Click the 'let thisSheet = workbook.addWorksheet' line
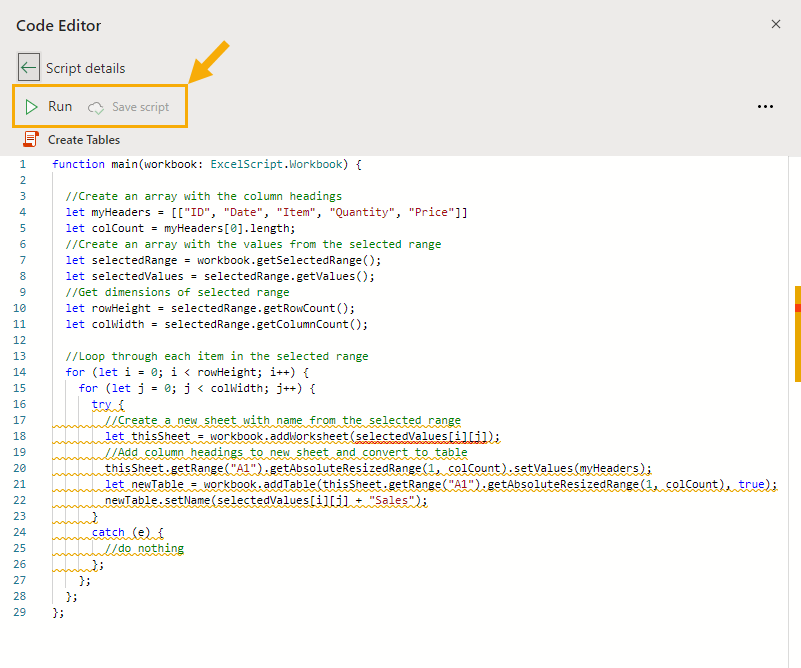 [302, 437]
